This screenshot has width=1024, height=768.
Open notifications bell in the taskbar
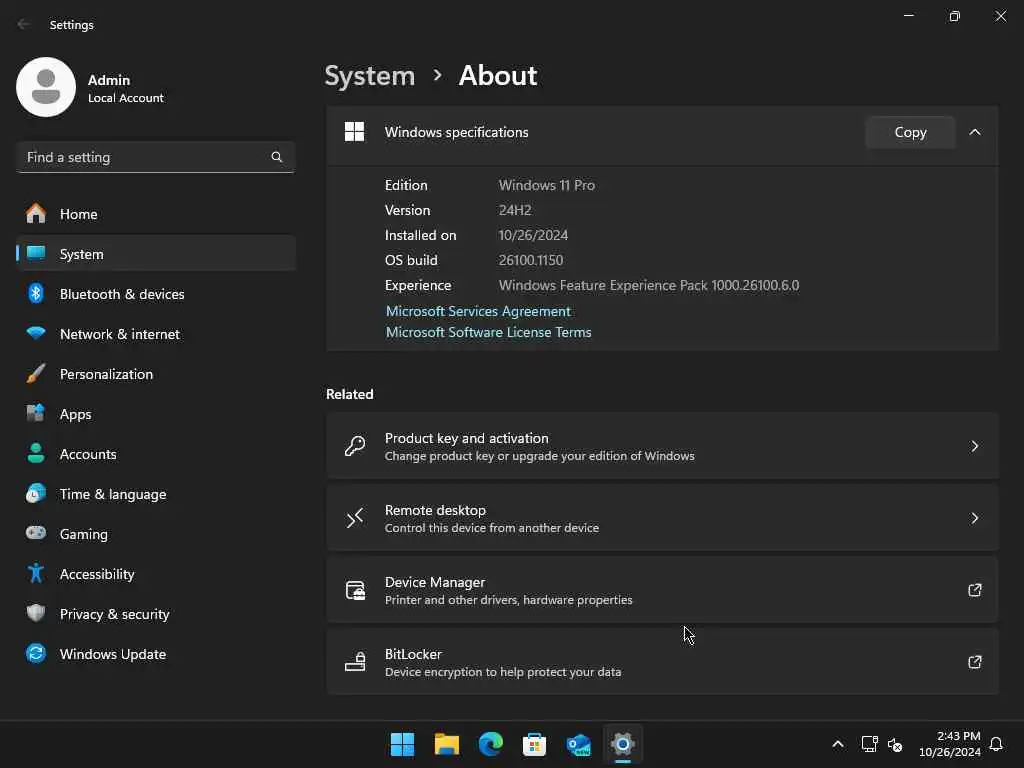[x=996, y=744]
